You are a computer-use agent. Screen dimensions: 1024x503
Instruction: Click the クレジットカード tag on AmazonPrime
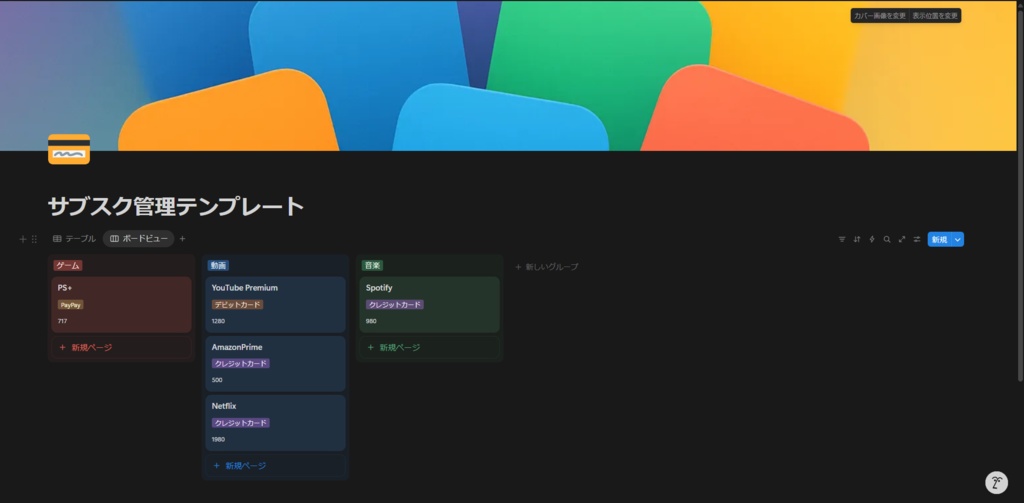tap(241, 363)
